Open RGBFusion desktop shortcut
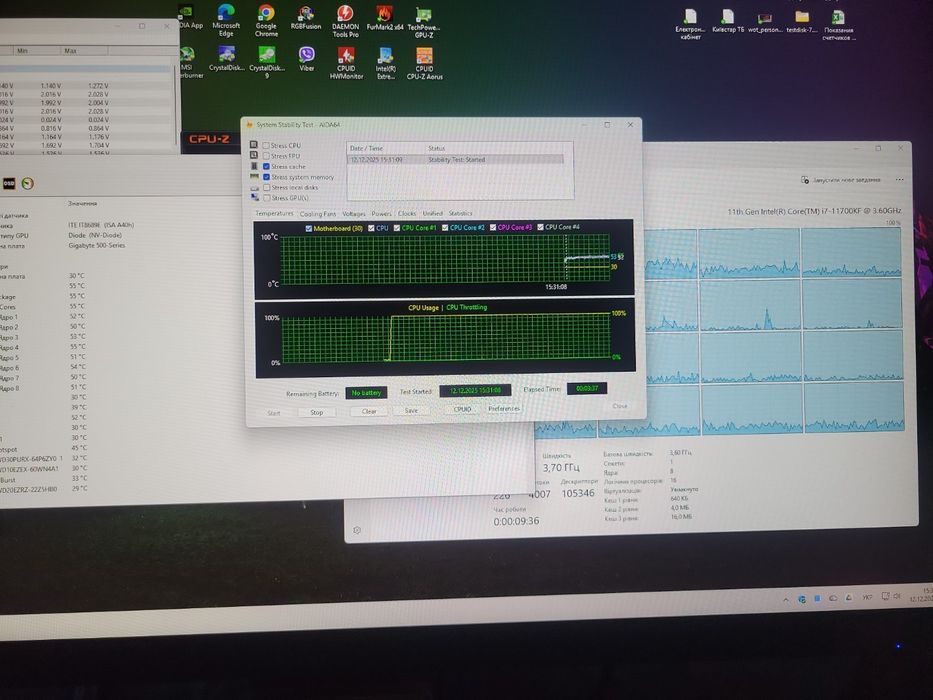933x700 pixels. click(x=306, y=18)
